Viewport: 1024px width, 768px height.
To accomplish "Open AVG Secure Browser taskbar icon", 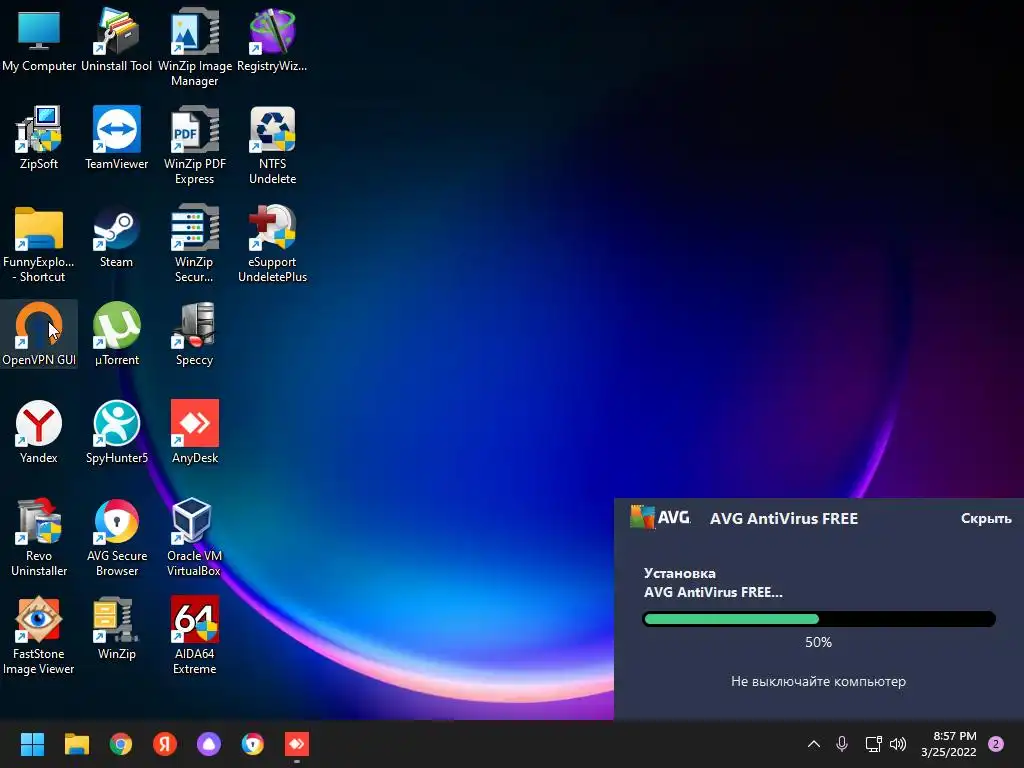I will pyautogui.click(x=253, y=744).
